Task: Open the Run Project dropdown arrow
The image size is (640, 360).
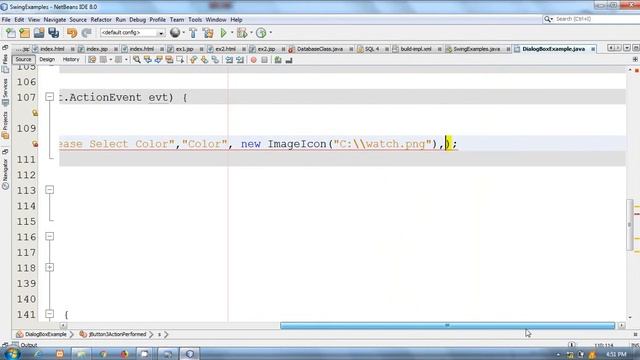Action: tap(232, 33)
